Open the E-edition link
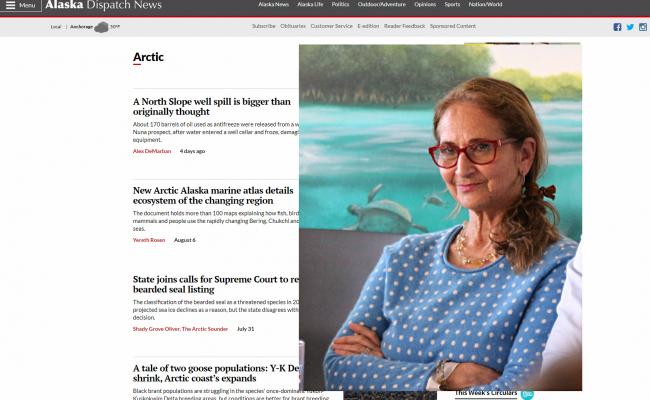This screenshot has width=650, height=400. click(368, 26)
